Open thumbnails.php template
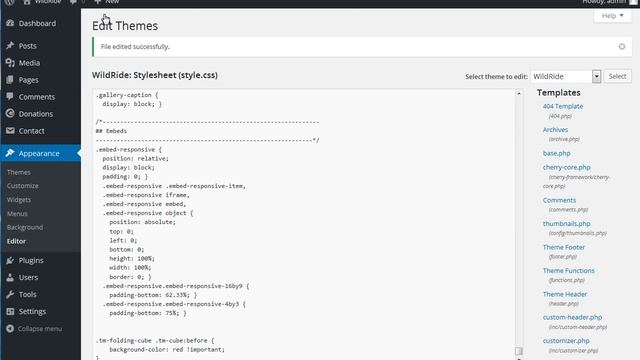Viewport: 640px width, 360px height. 567,224
